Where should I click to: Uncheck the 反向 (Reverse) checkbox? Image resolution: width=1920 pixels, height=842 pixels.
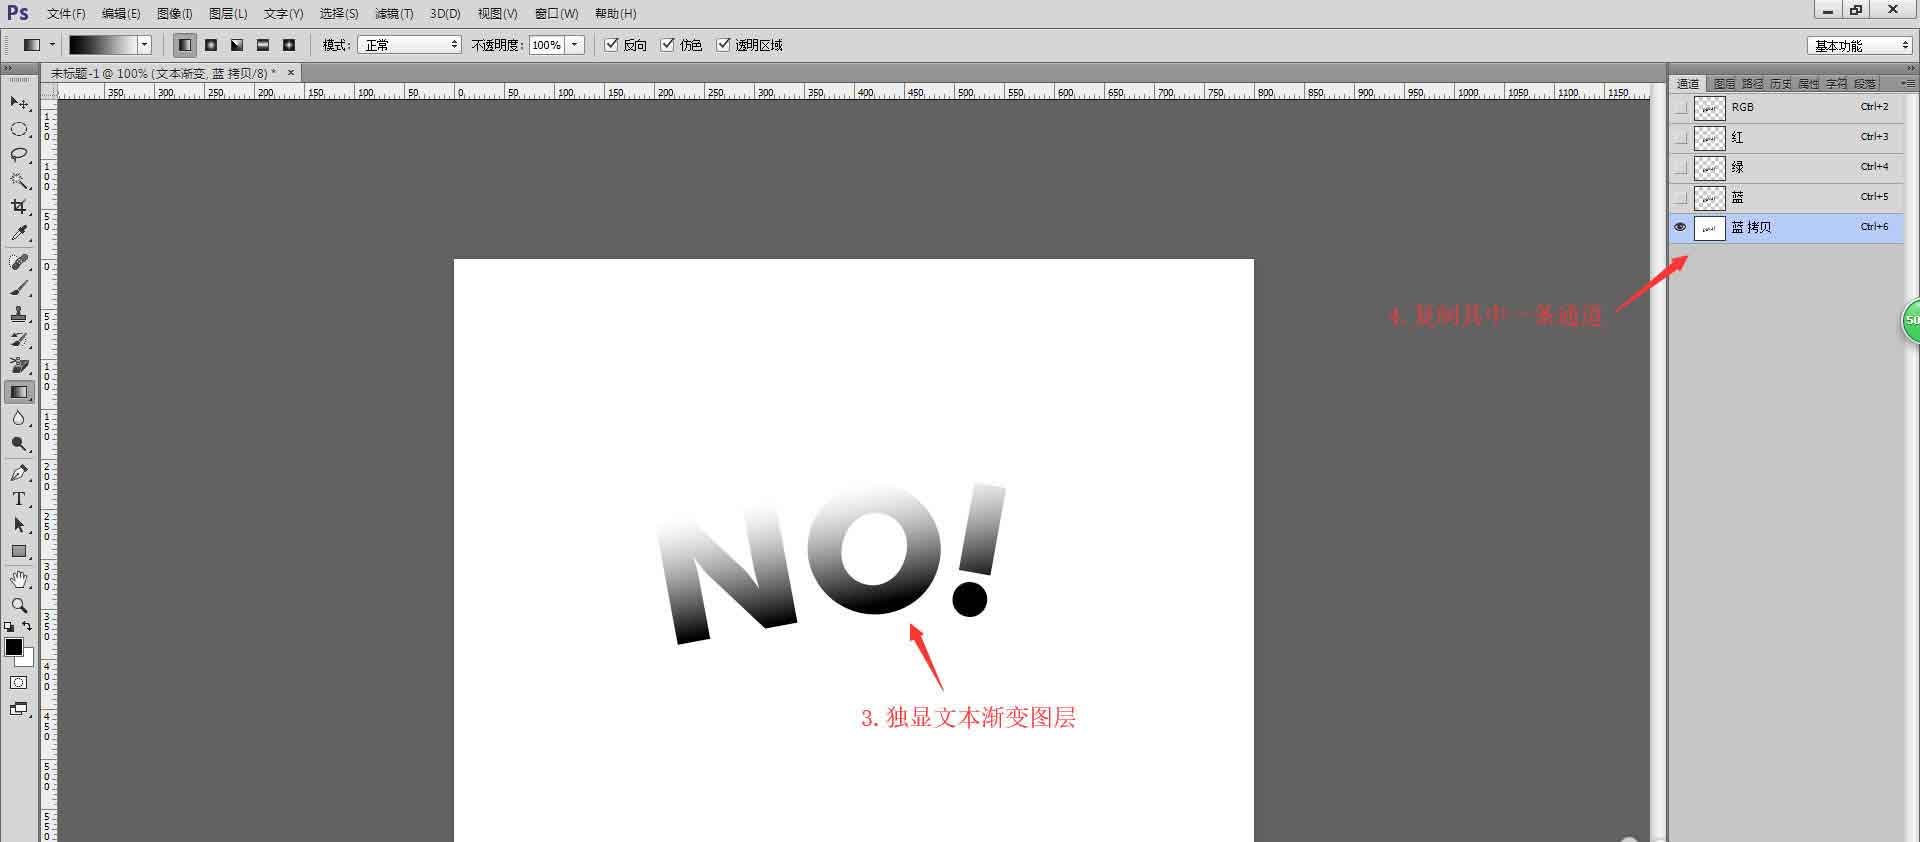[612, 45]
